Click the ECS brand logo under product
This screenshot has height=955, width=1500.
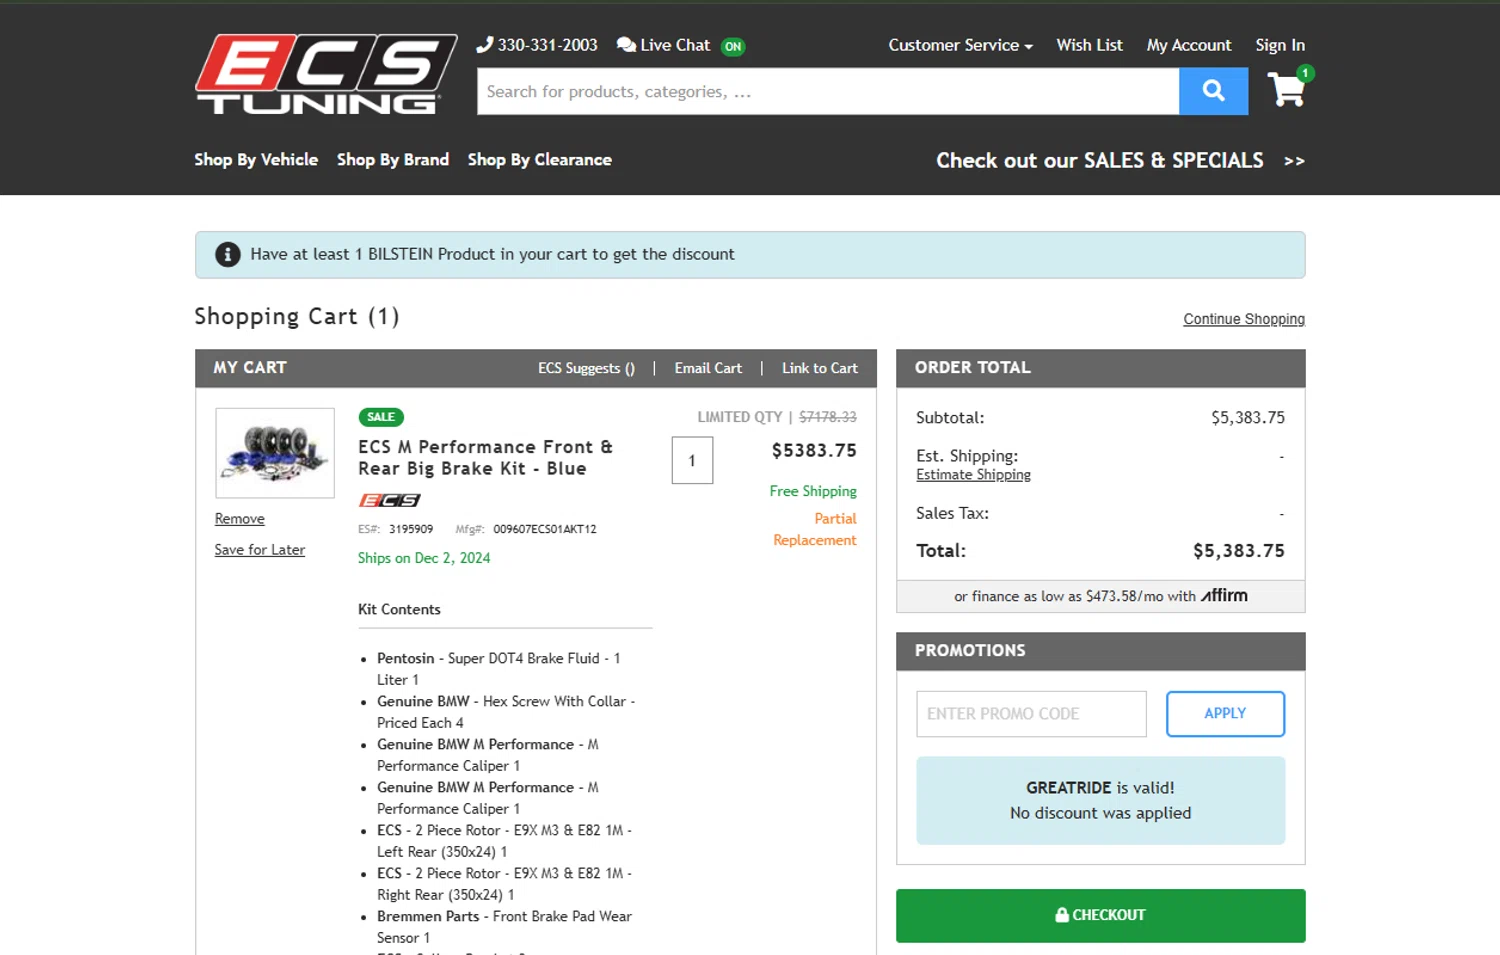pos(389,500)
